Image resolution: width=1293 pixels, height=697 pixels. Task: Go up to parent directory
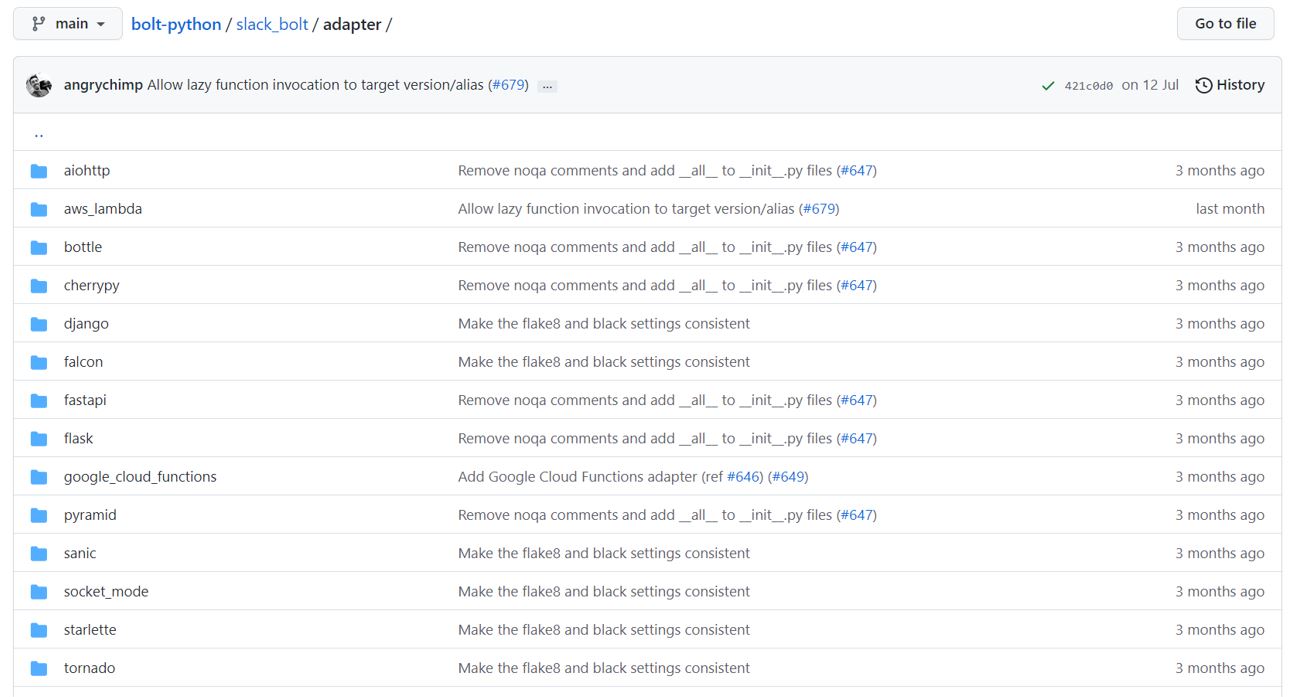(39, 133)
